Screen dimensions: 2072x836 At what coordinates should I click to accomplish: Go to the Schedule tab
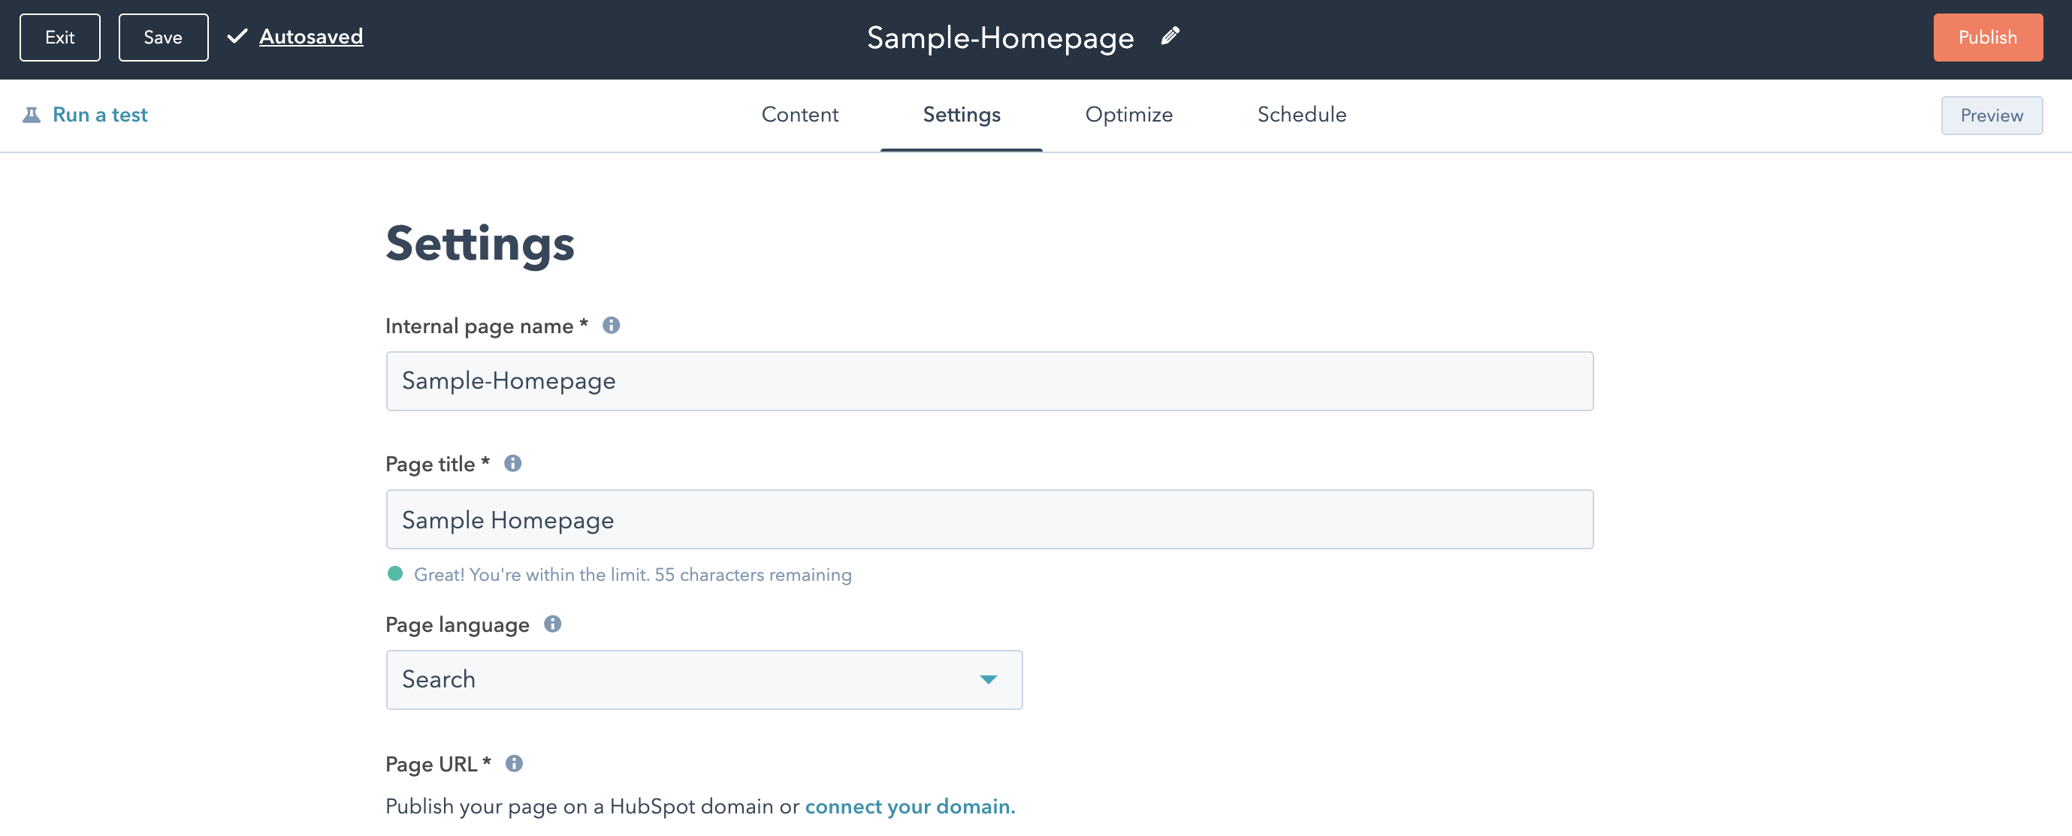point(1302,115)
